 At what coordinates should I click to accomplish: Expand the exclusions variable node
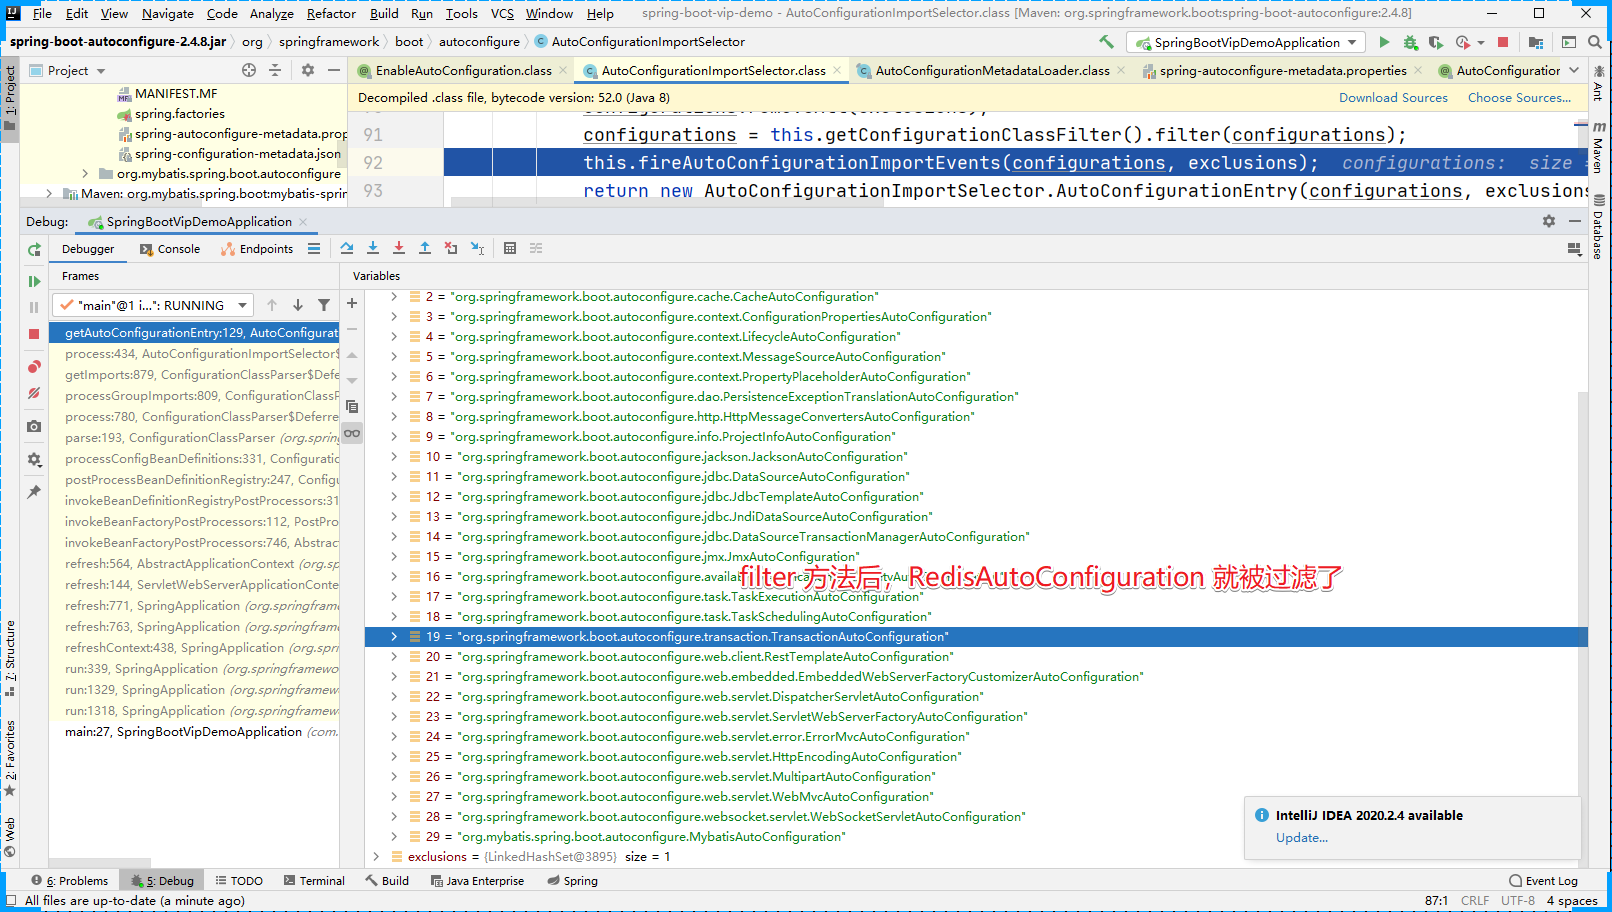(376, 857)
